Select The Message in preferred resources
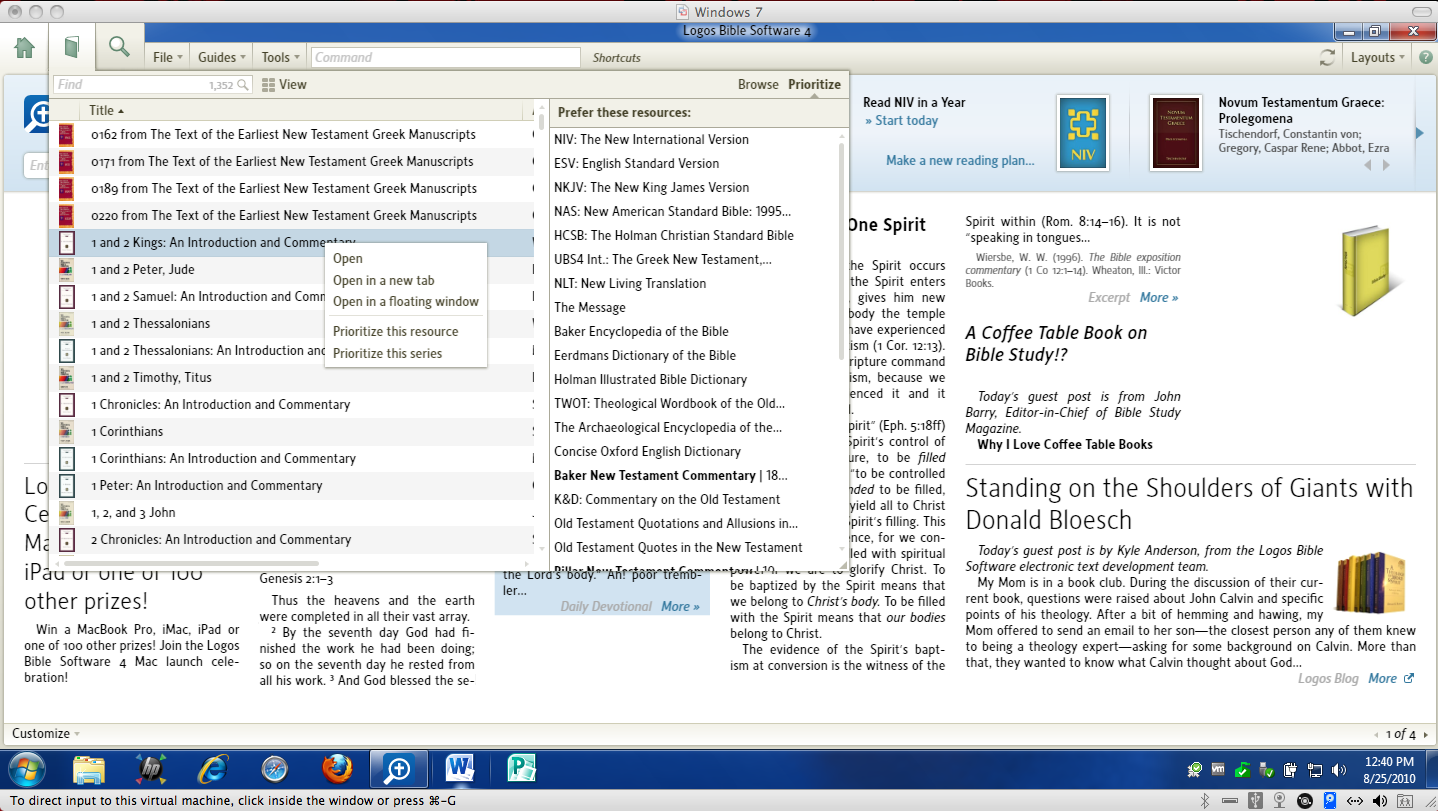Screen dimensions: 1438x811 (590, 308)
